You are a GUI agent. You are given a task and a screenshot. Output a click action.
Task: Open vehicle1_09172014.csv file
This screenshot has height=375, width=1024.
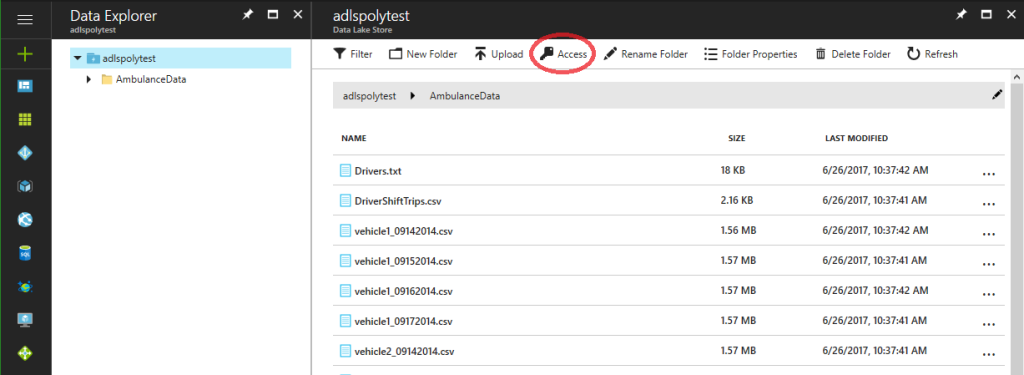coord(403,321)
